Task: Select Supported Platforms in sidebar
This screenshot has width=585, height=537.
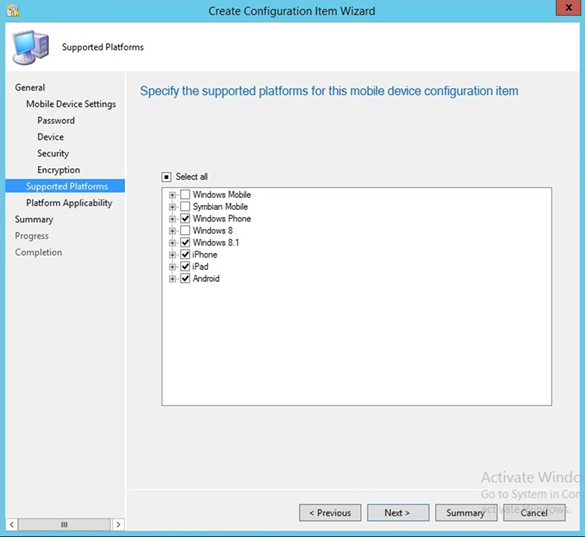Action: coord(65,186)
